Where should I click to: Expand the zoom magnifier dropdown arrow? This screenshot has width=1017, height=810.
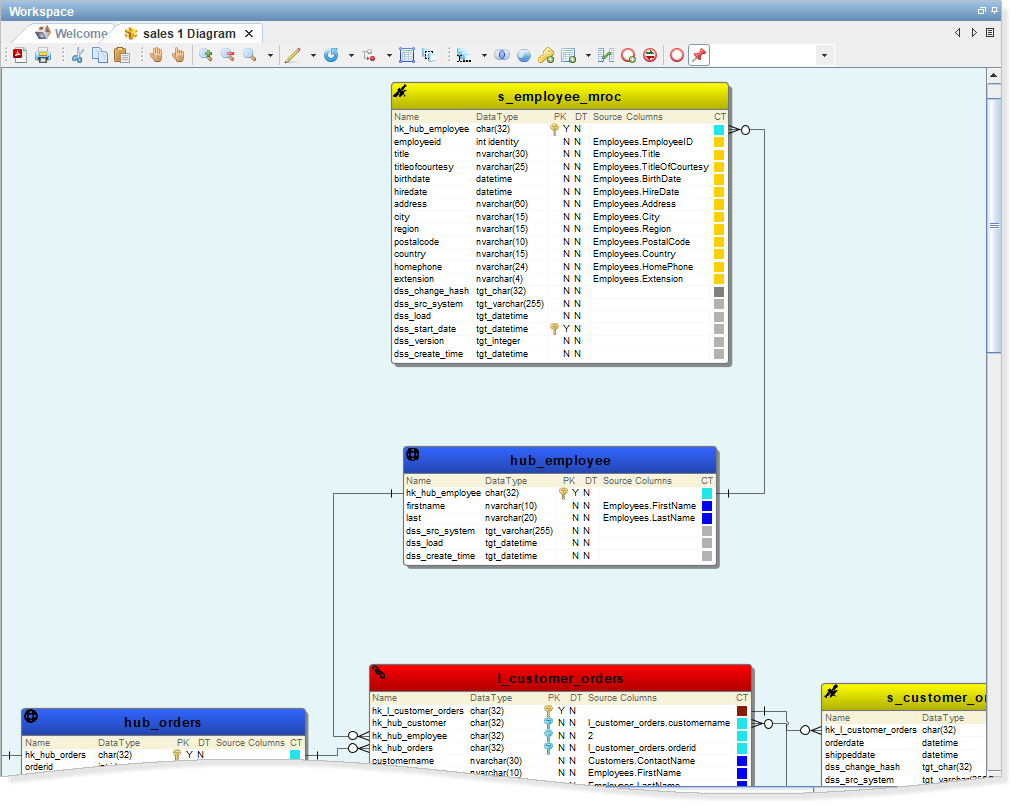[x=270, y=56]
